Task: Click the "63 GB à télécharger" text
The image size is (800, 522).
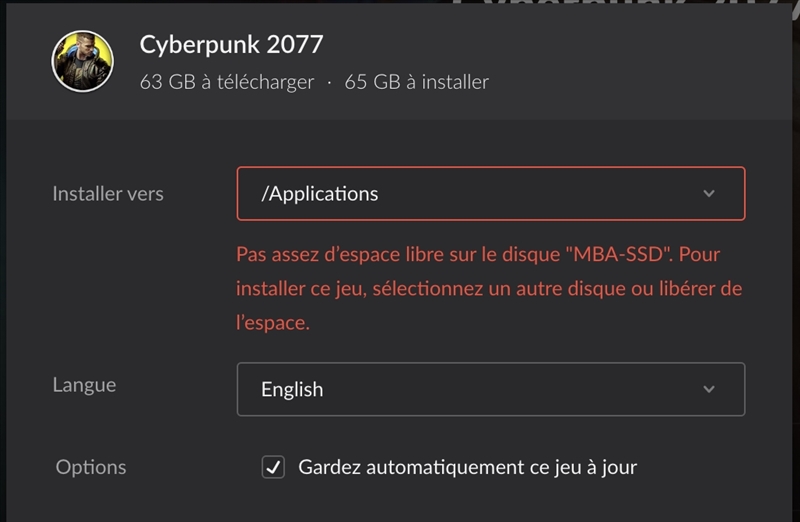Action: coord(227,82)
